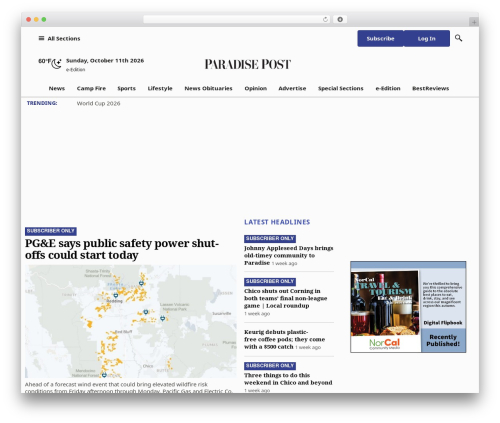Click the Paradise Post logo

pos(248,64)
